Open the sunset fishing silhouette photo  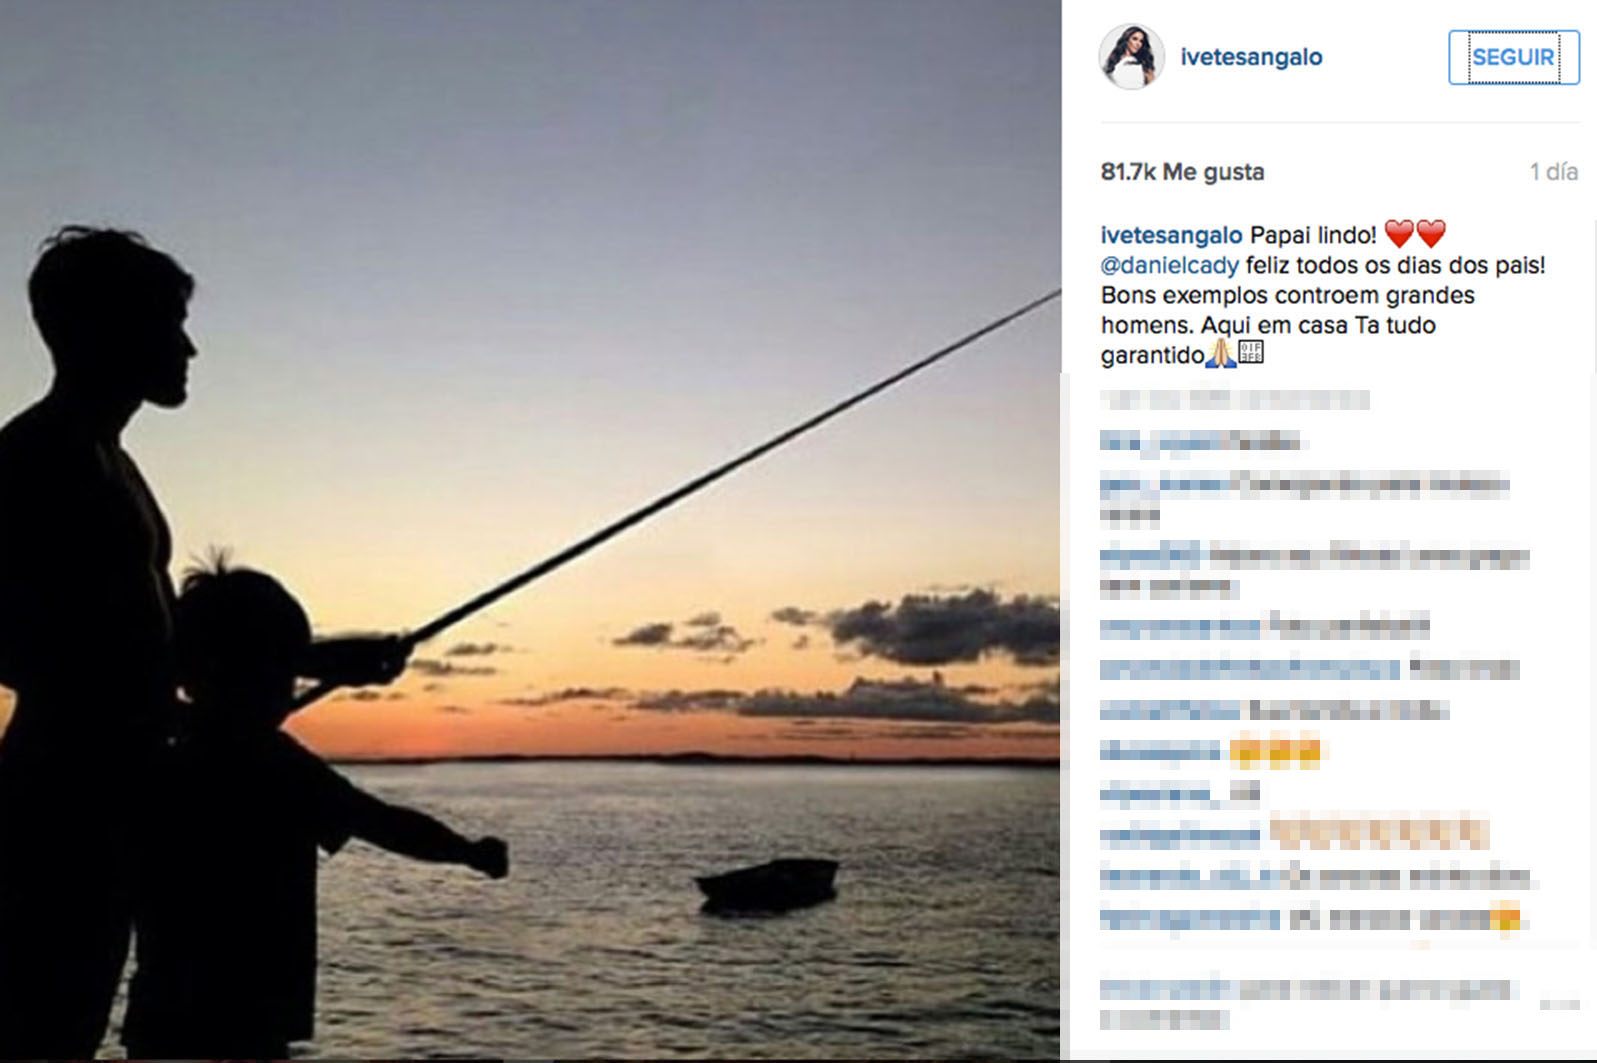pos(530,530)
